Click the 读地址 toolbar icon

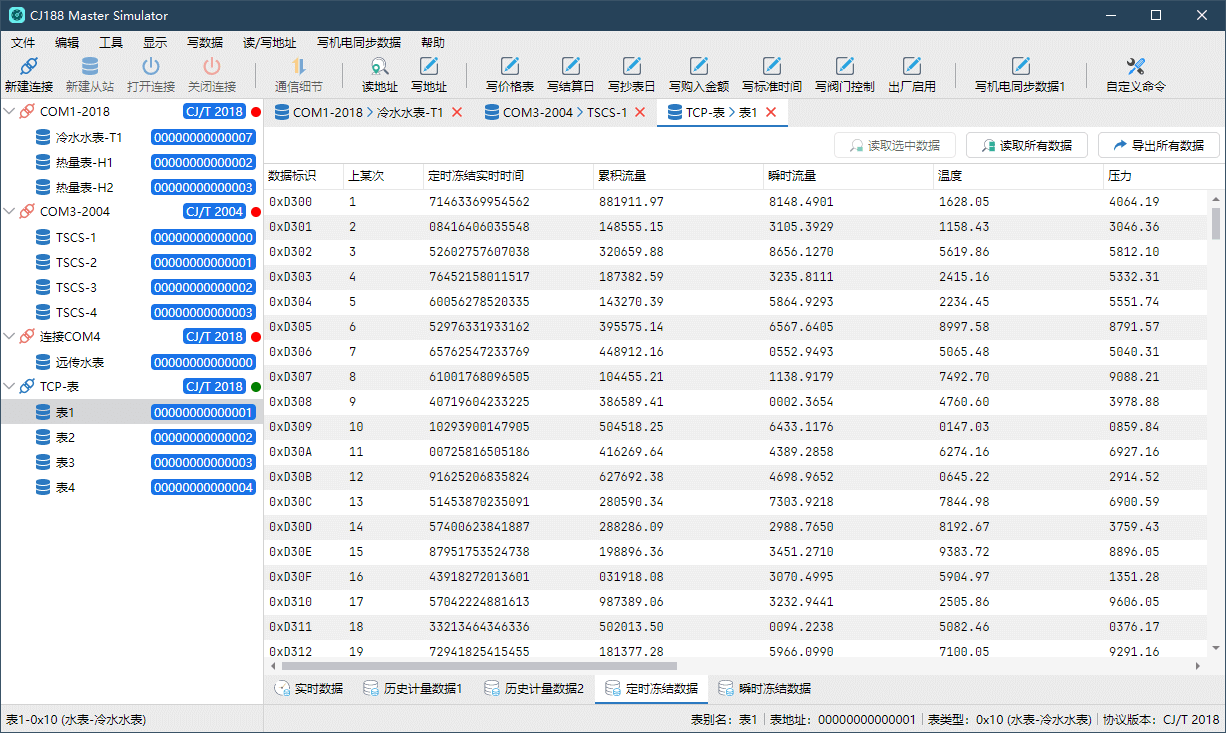coord(379,67)
